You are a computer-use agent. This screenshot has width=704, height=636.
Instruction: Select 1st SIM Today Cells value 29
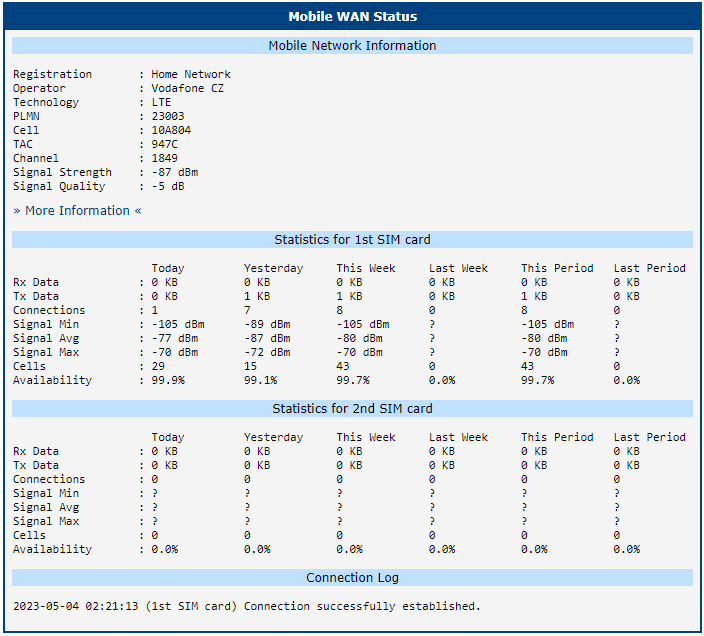(x=158, y=366)
